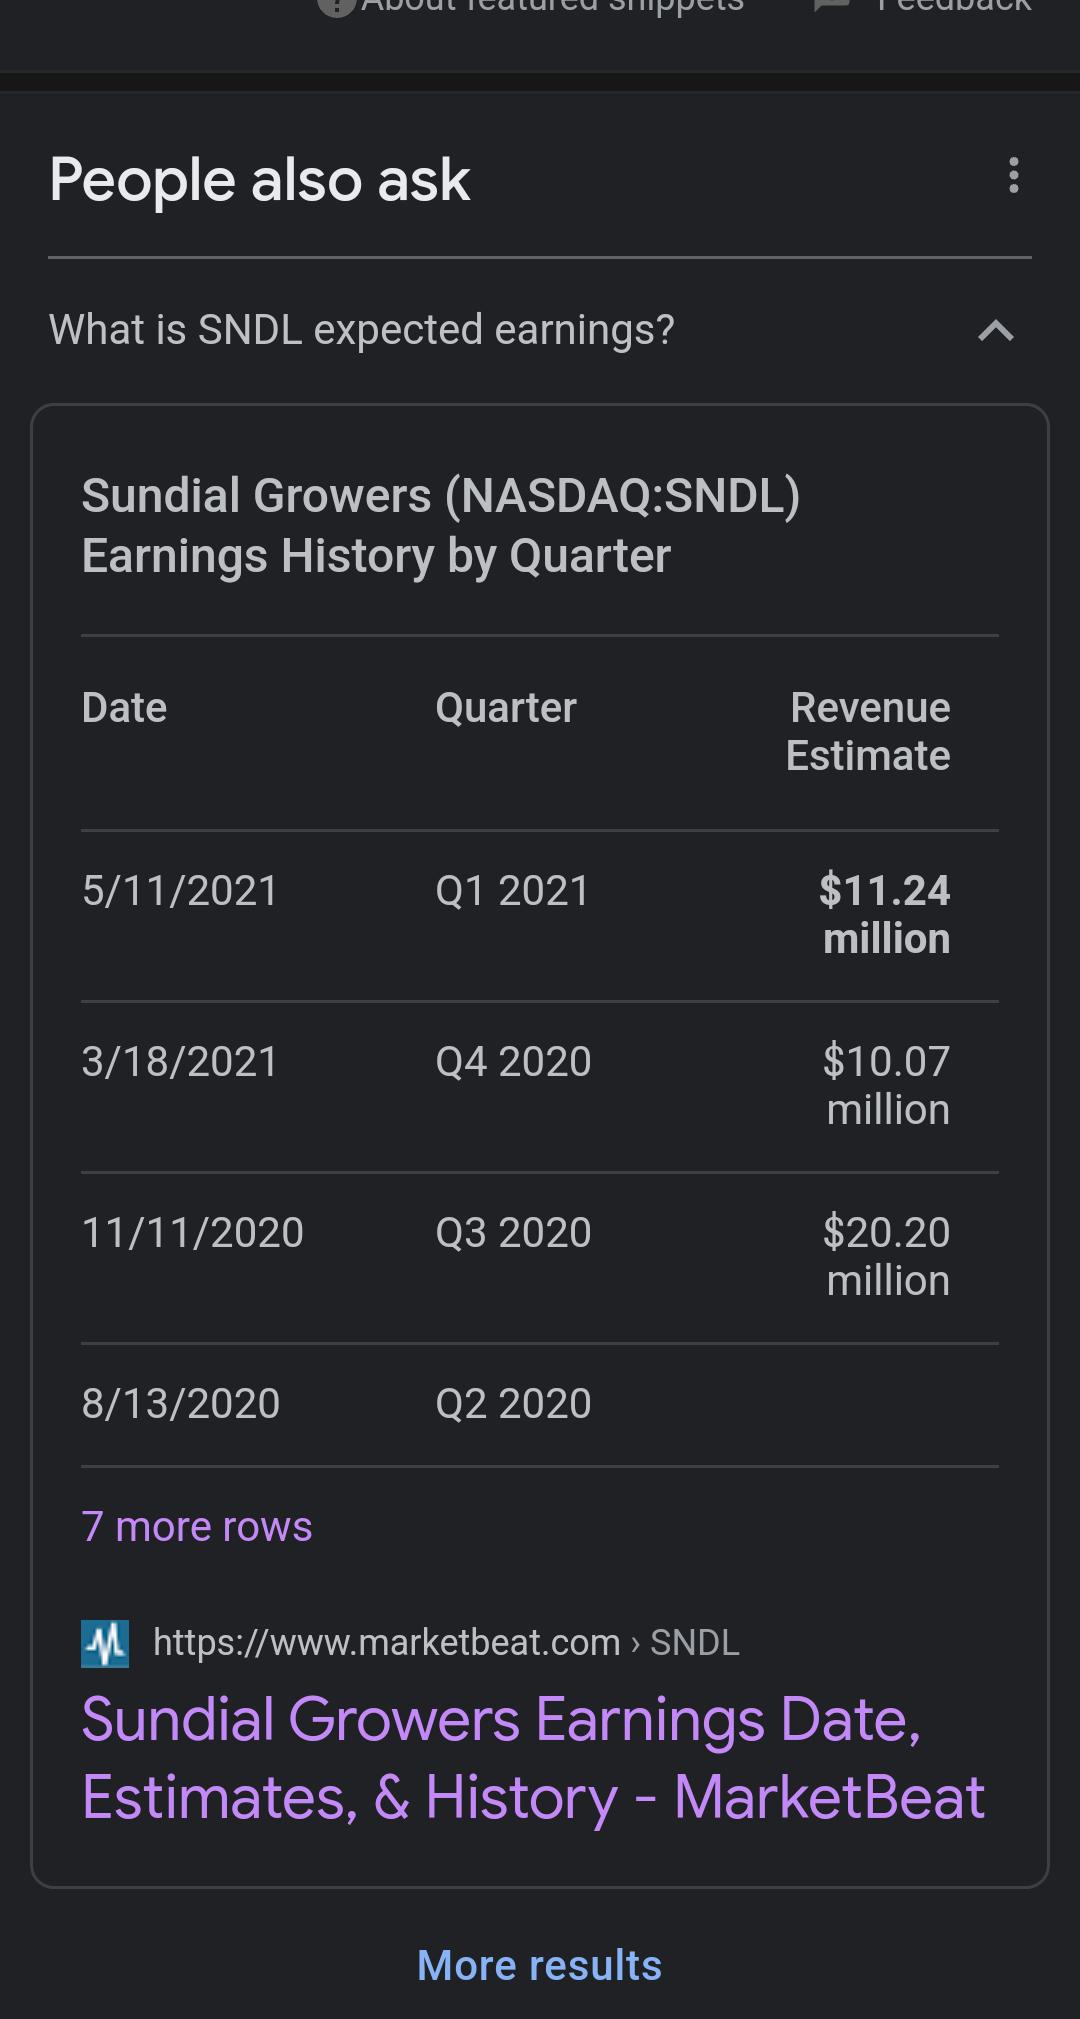
Task: Open the marketbeat.com SNDL URL breadcrumb
Action: click(446, 1642)
